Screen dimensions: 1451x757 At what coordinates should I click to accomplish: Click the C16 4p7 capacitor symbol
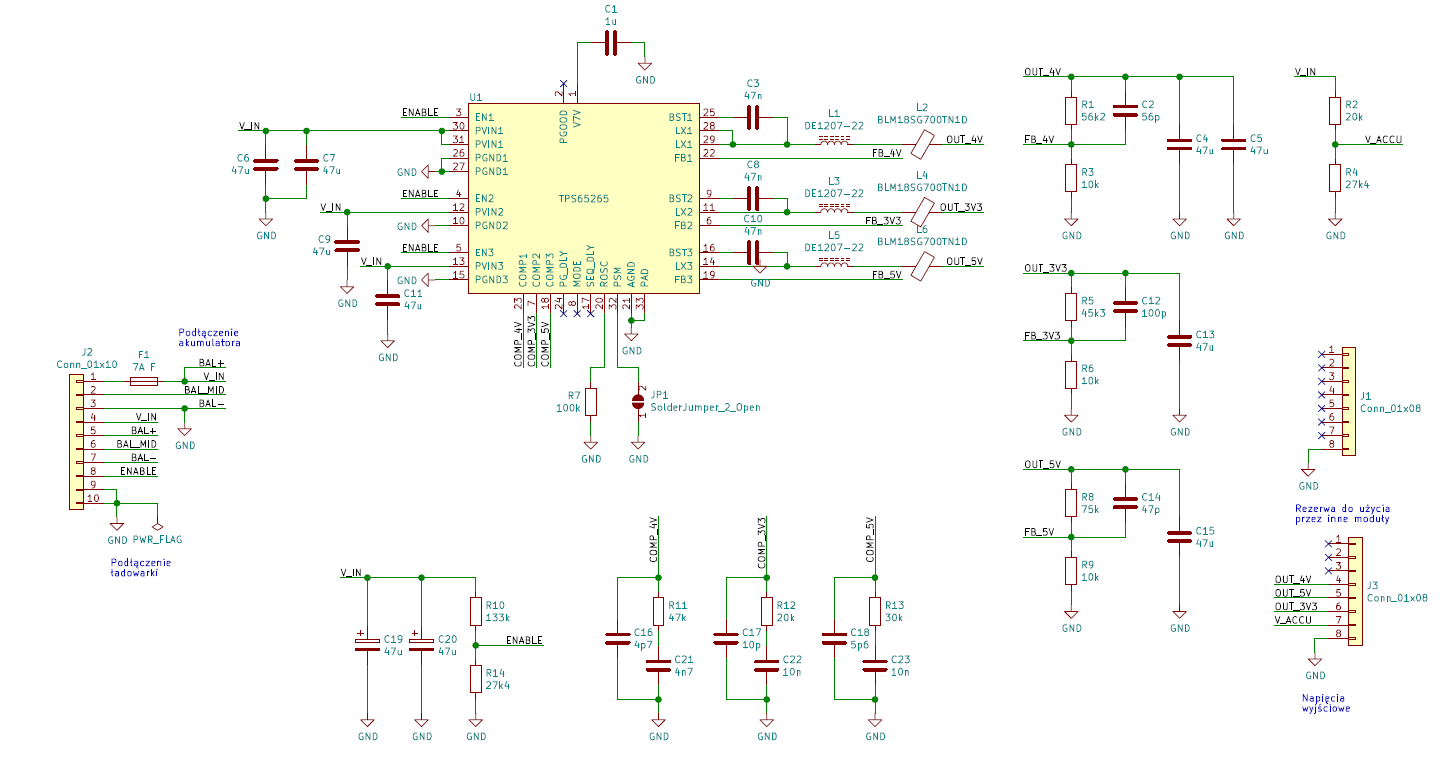point(618,638)
